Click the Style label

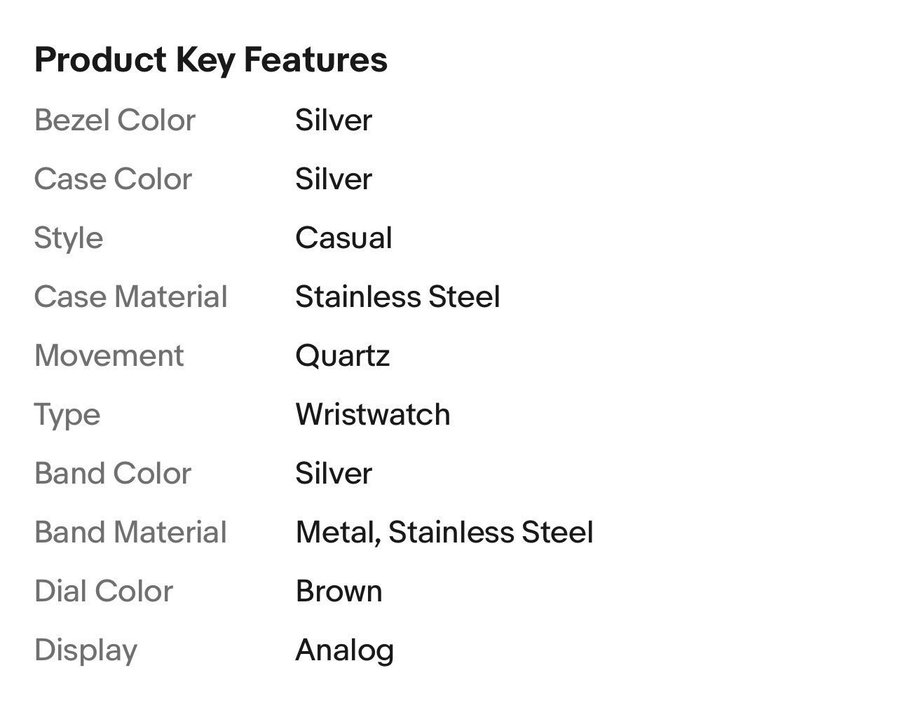coord(68,238)
